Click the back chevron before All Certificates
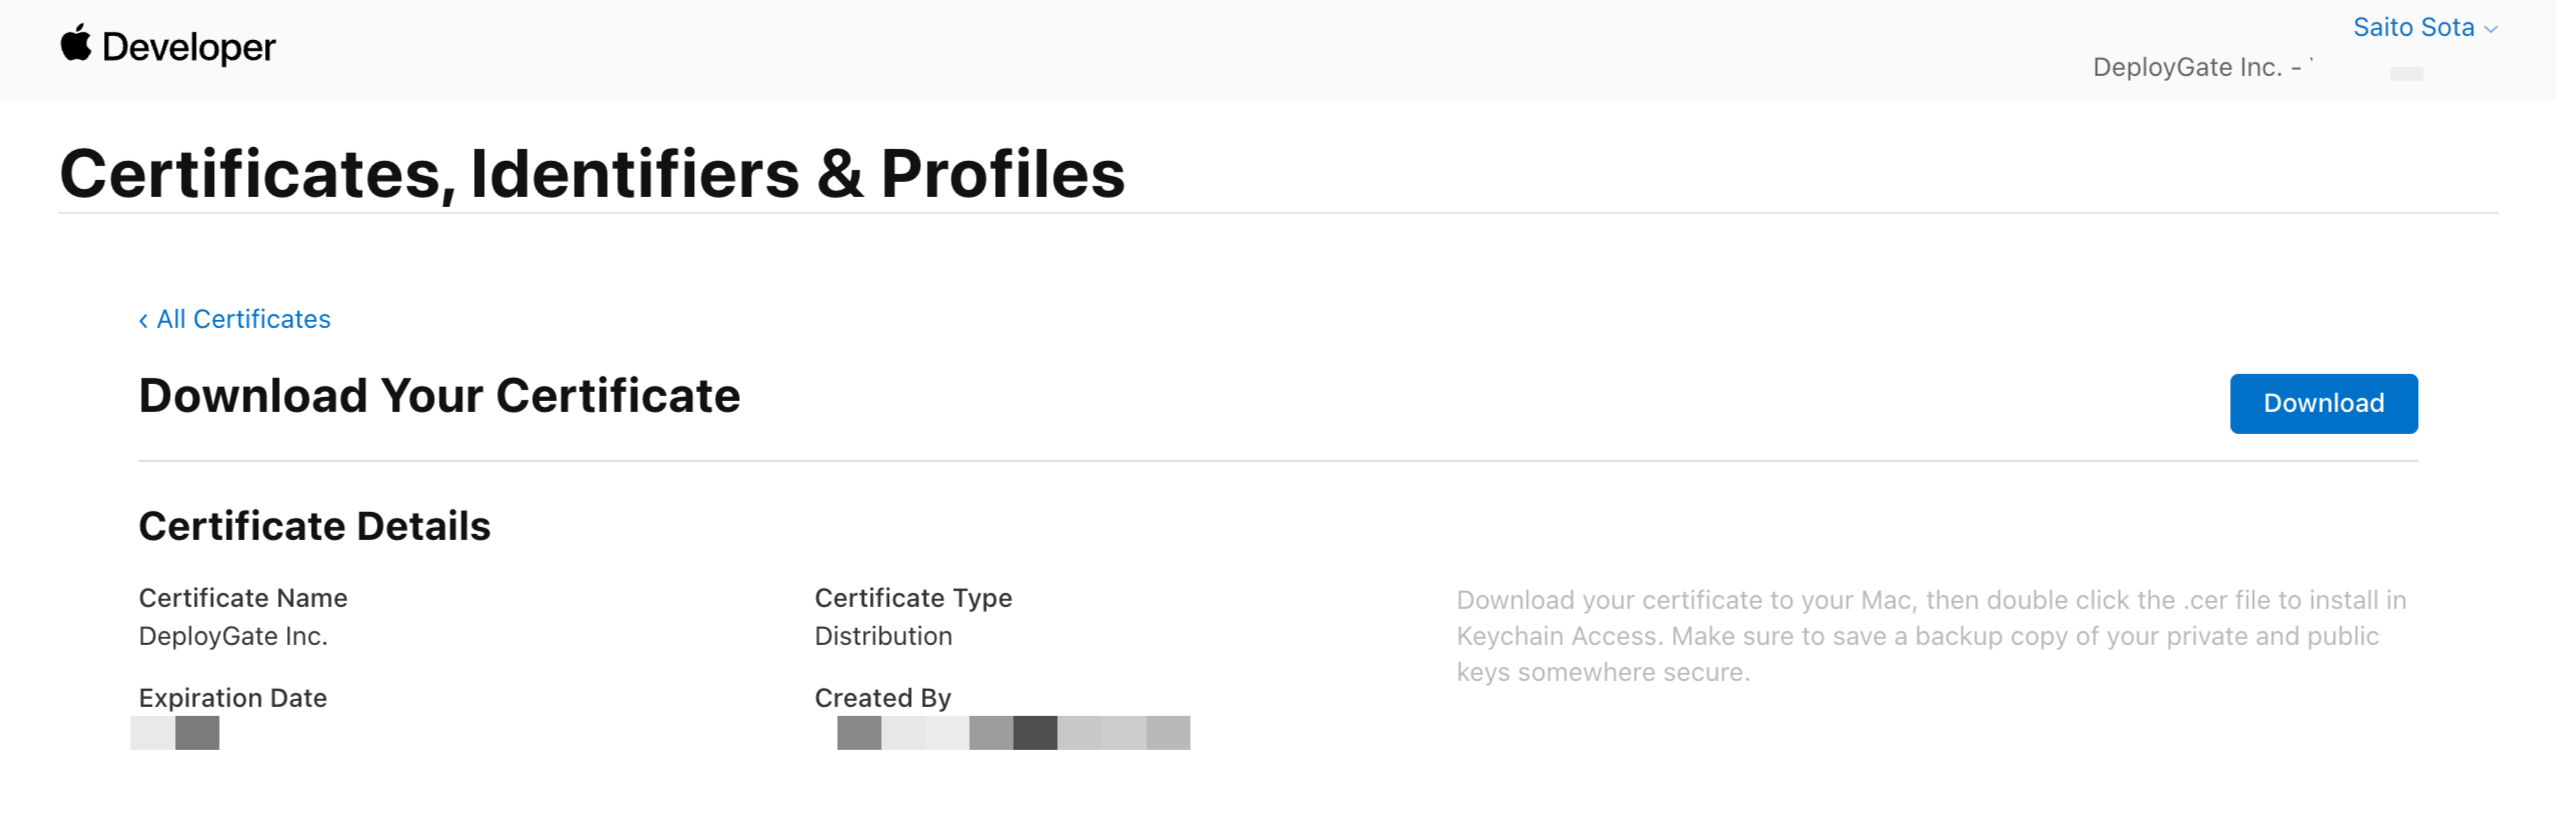2556x830 pixels. click(x=143, y=320)
